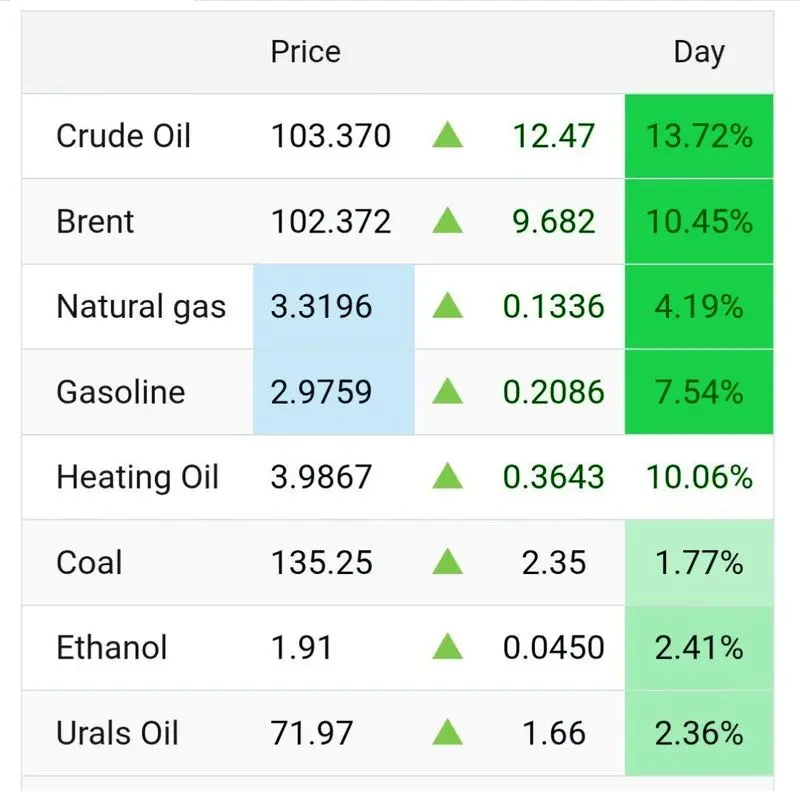The image size is (800, 791).
Task: Sort by the Price column header
Action: click(x=305, y=52)
